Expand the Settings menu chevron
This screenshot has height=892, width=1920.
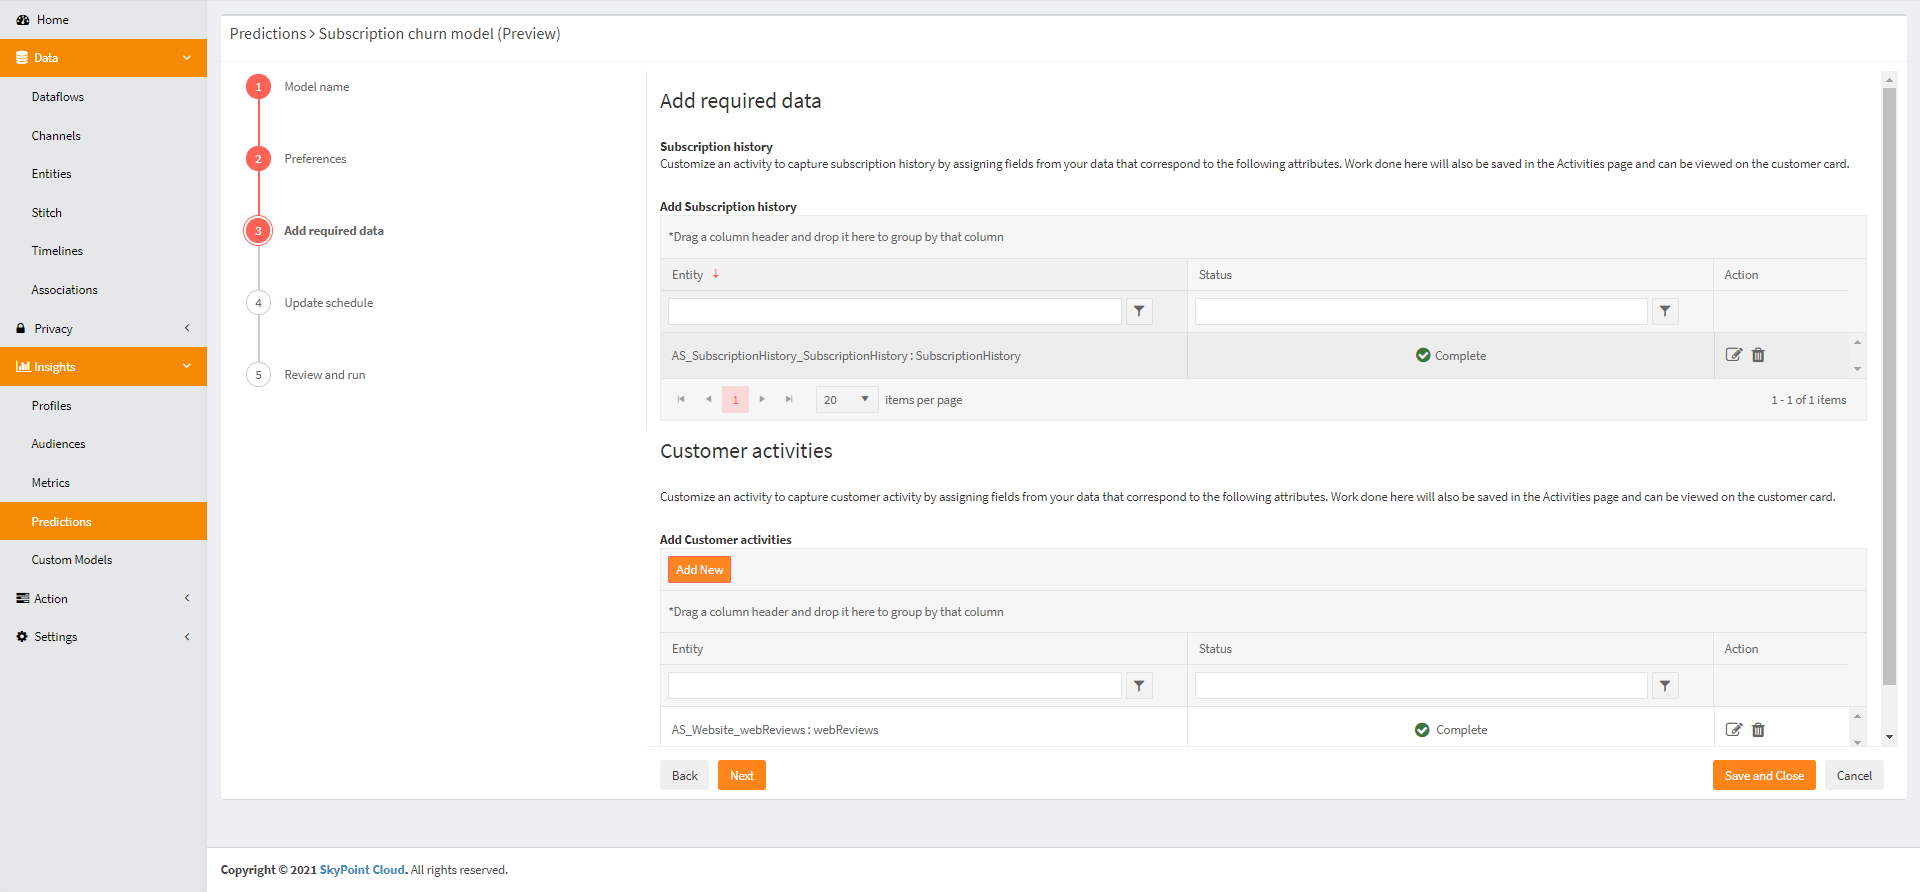pos(187,637)
